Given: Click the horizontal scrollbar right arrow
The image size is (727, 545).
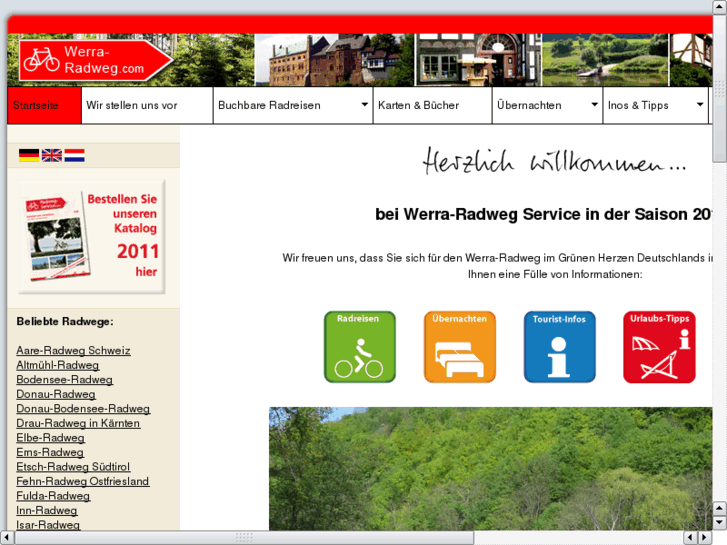Looking at the screenshot, I should [x=705, y=538].
